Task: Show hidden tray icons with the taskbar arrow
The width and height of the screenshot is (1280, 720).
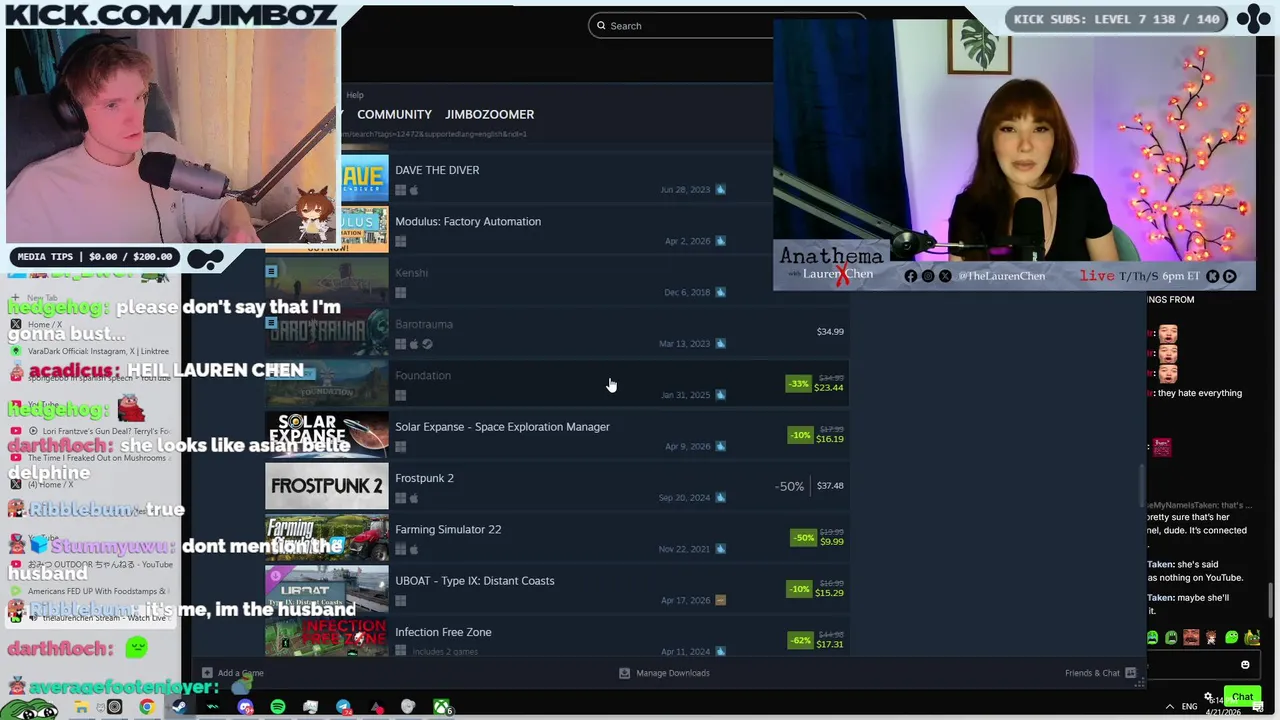Action: [x=1170, y=707]
